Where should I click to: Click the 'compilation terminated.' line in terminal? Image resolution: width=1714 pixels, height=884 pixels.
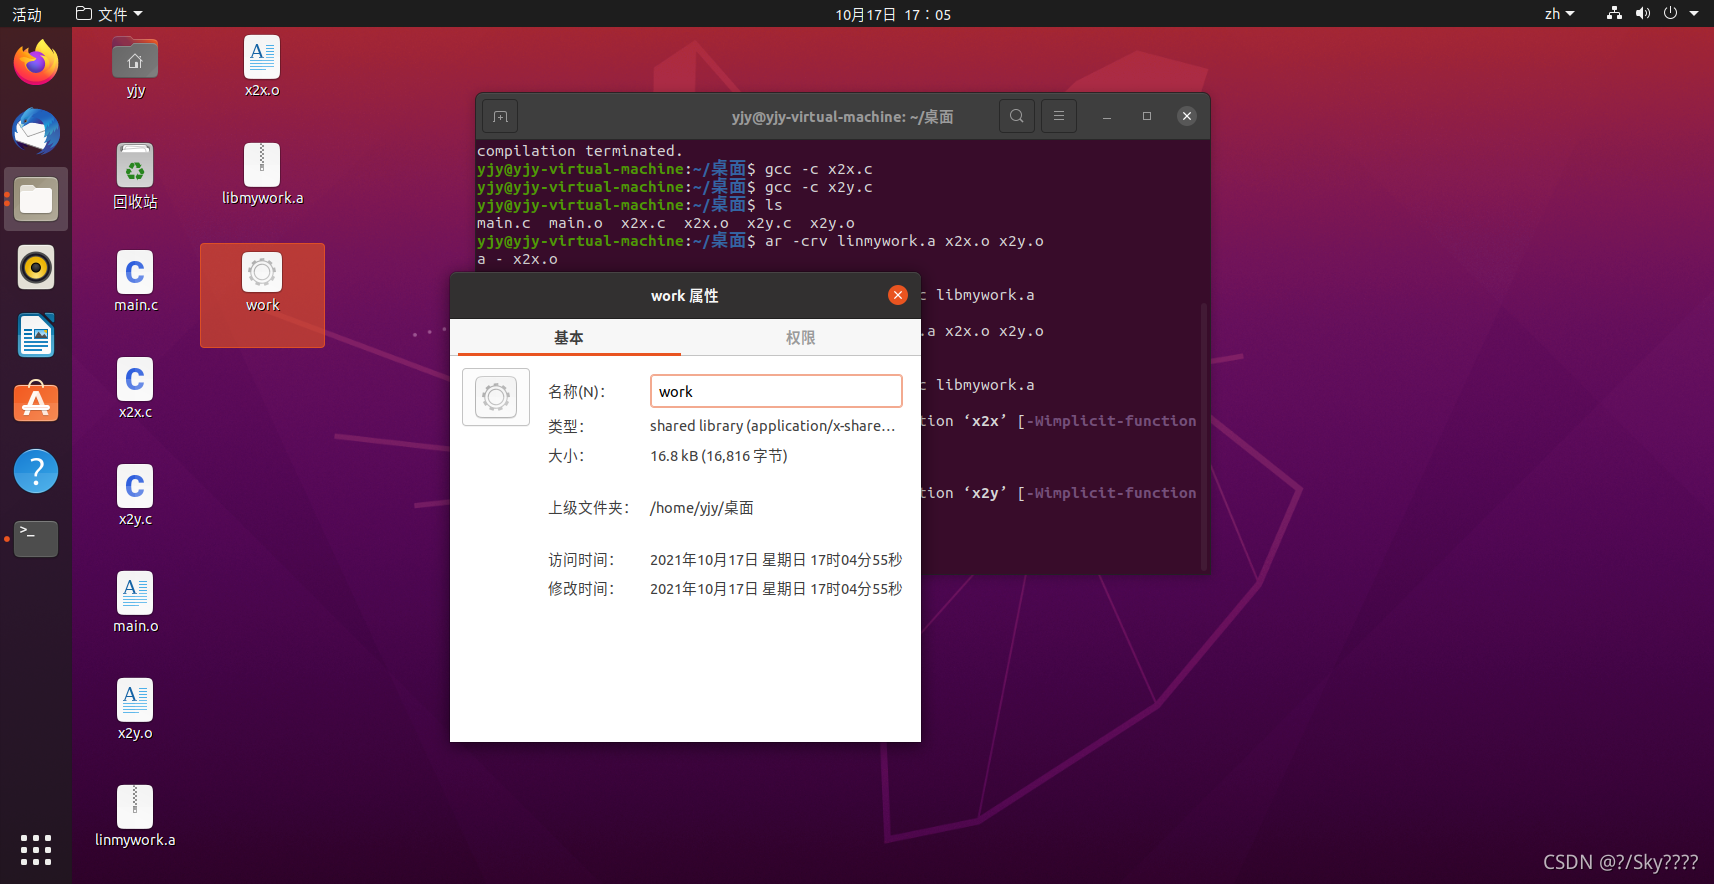pos(580,151)
